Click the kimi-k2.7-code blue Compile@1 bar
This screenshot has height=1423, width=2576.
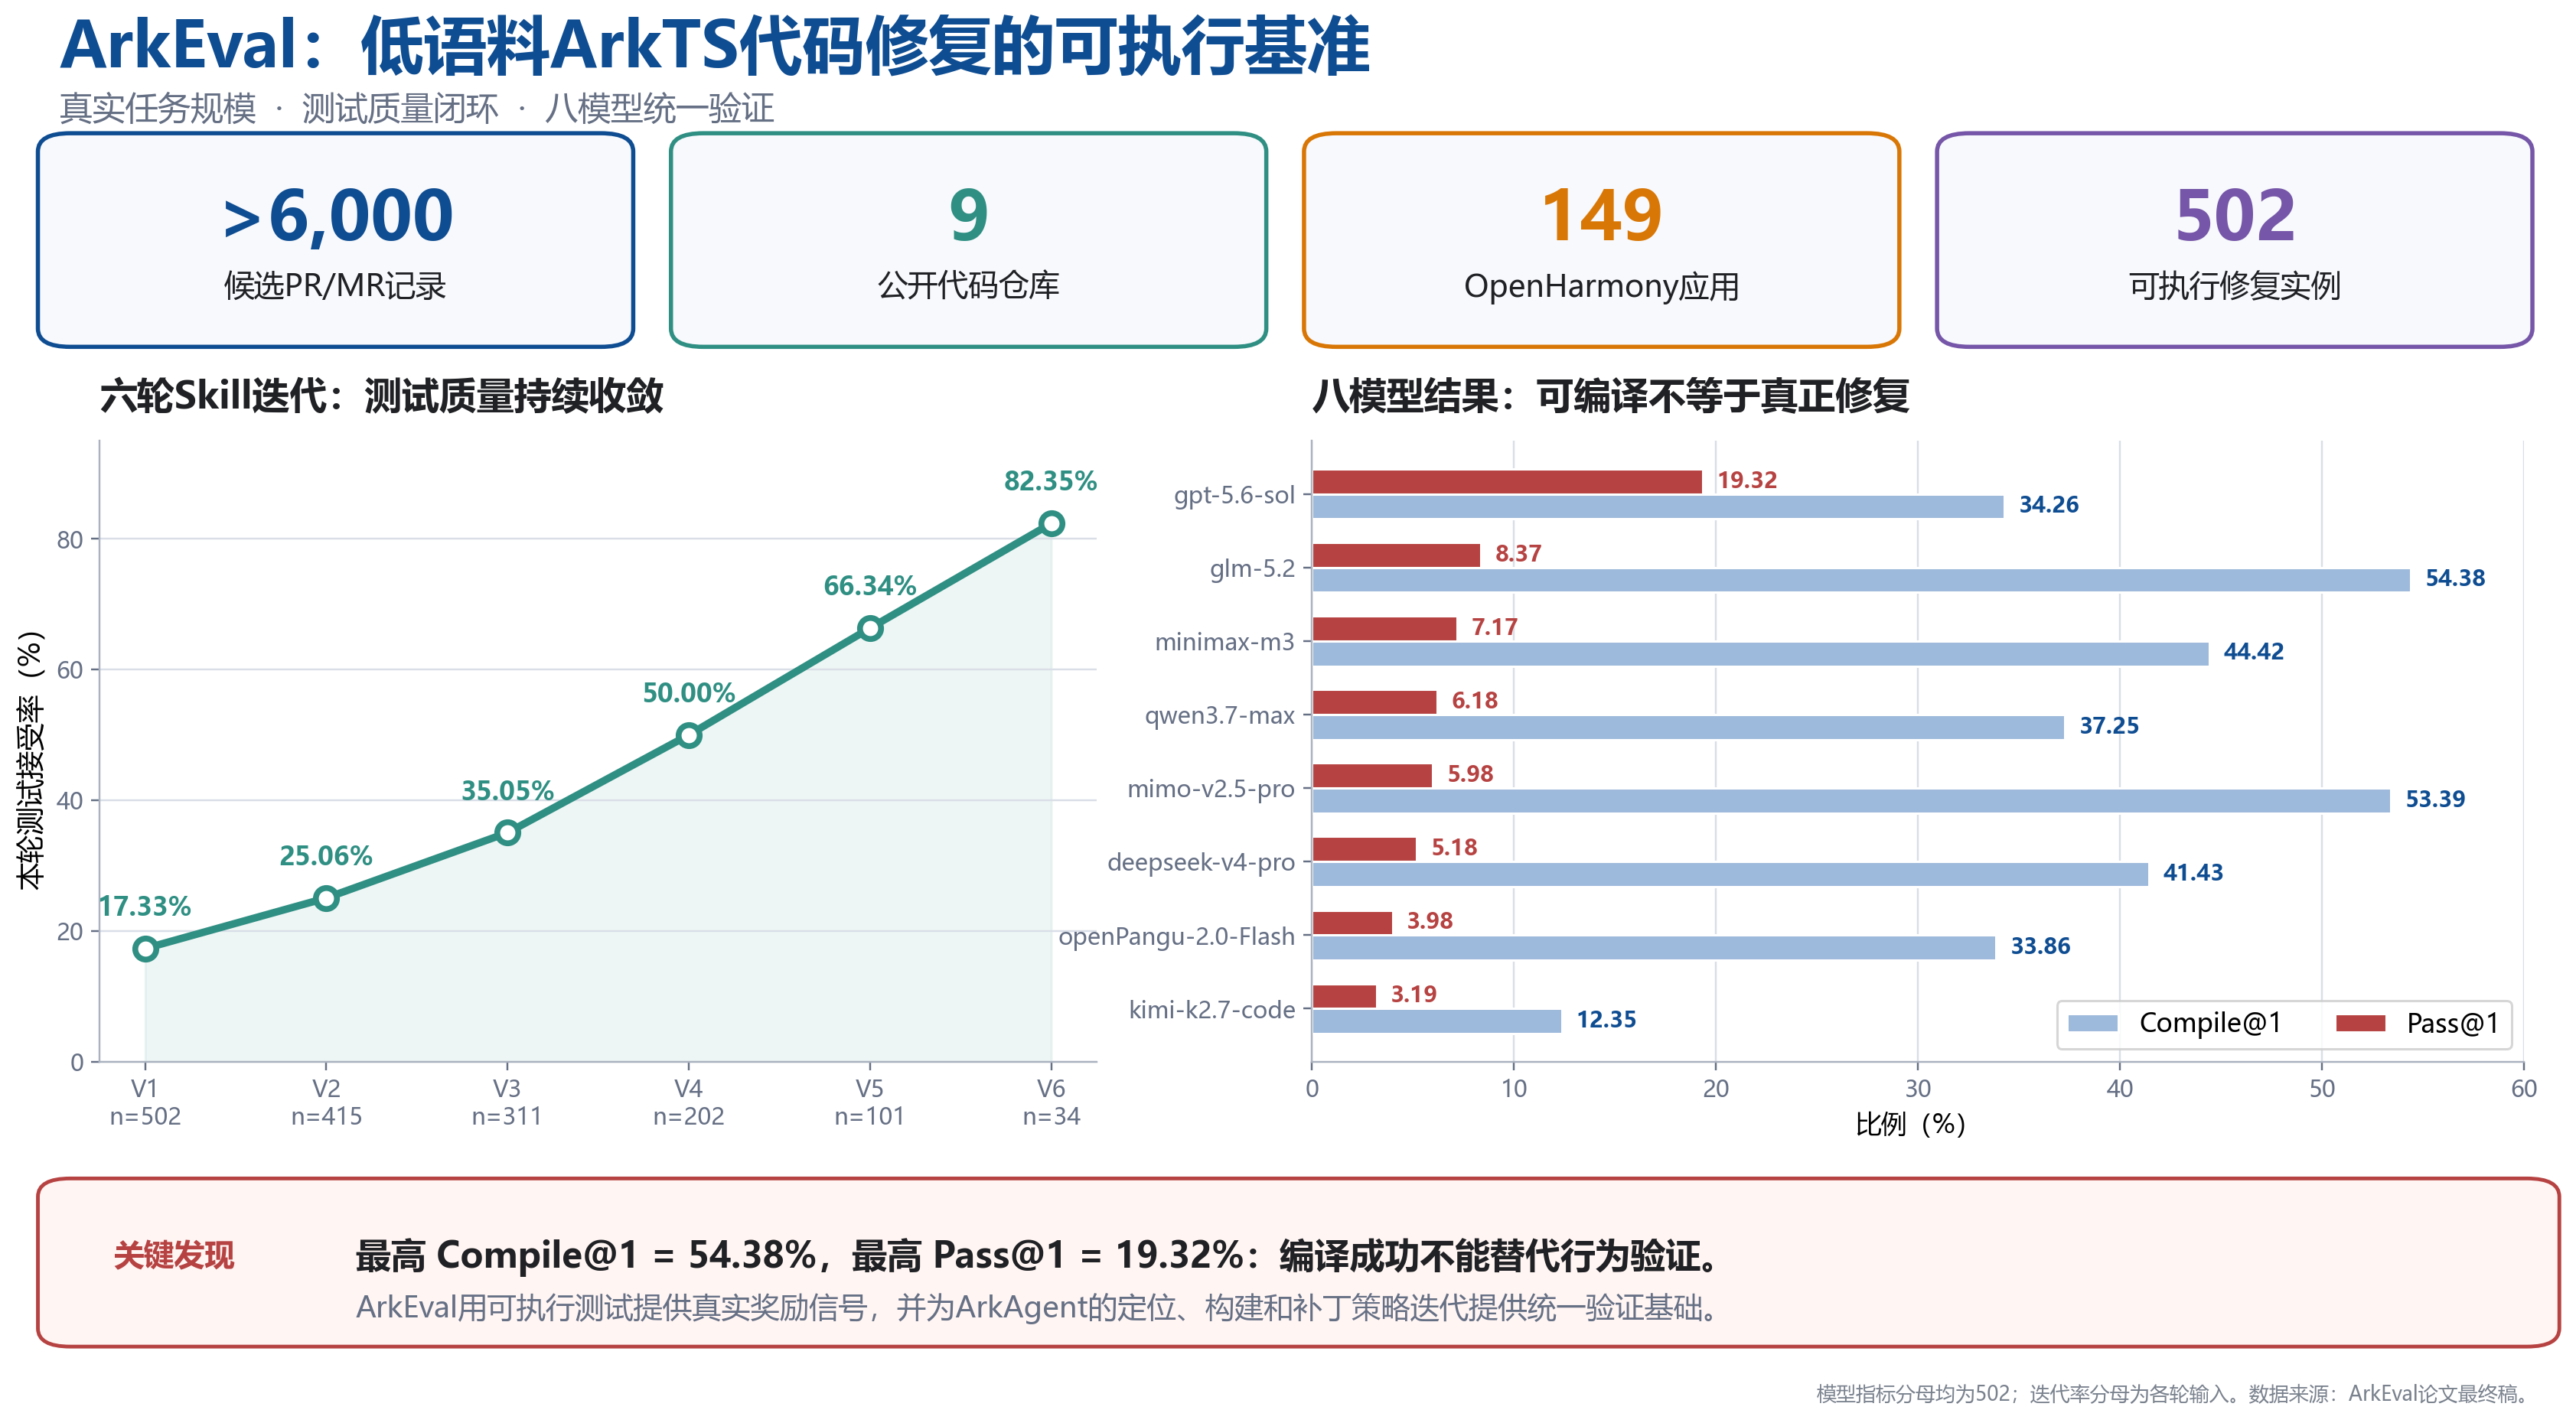pyautogui.click(x=1437, y=1021)
